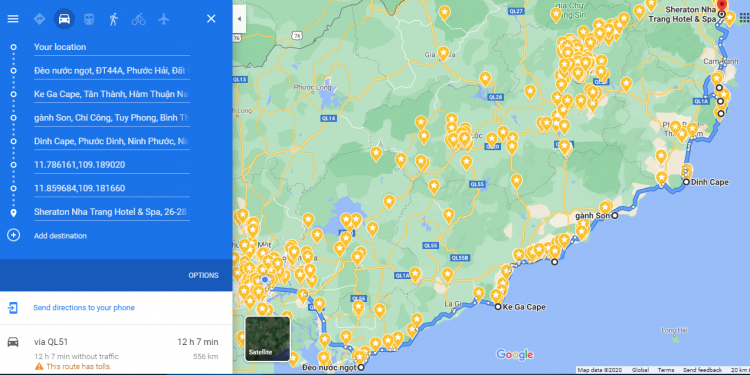Select driving travel mode
Viewport: 750px width, 375px height.
click(x=64, y=19)
